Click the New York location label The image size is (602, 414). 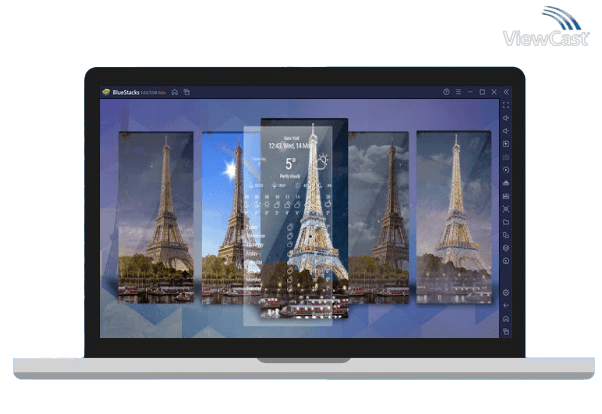[x=291, y=138]
